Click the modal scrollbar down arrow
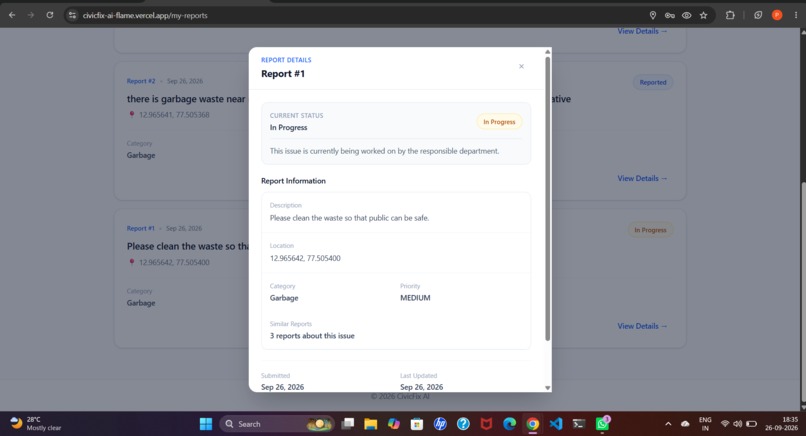Image resolution: width=806 pixels, height=436 pixels. click(x=547, y=388)
